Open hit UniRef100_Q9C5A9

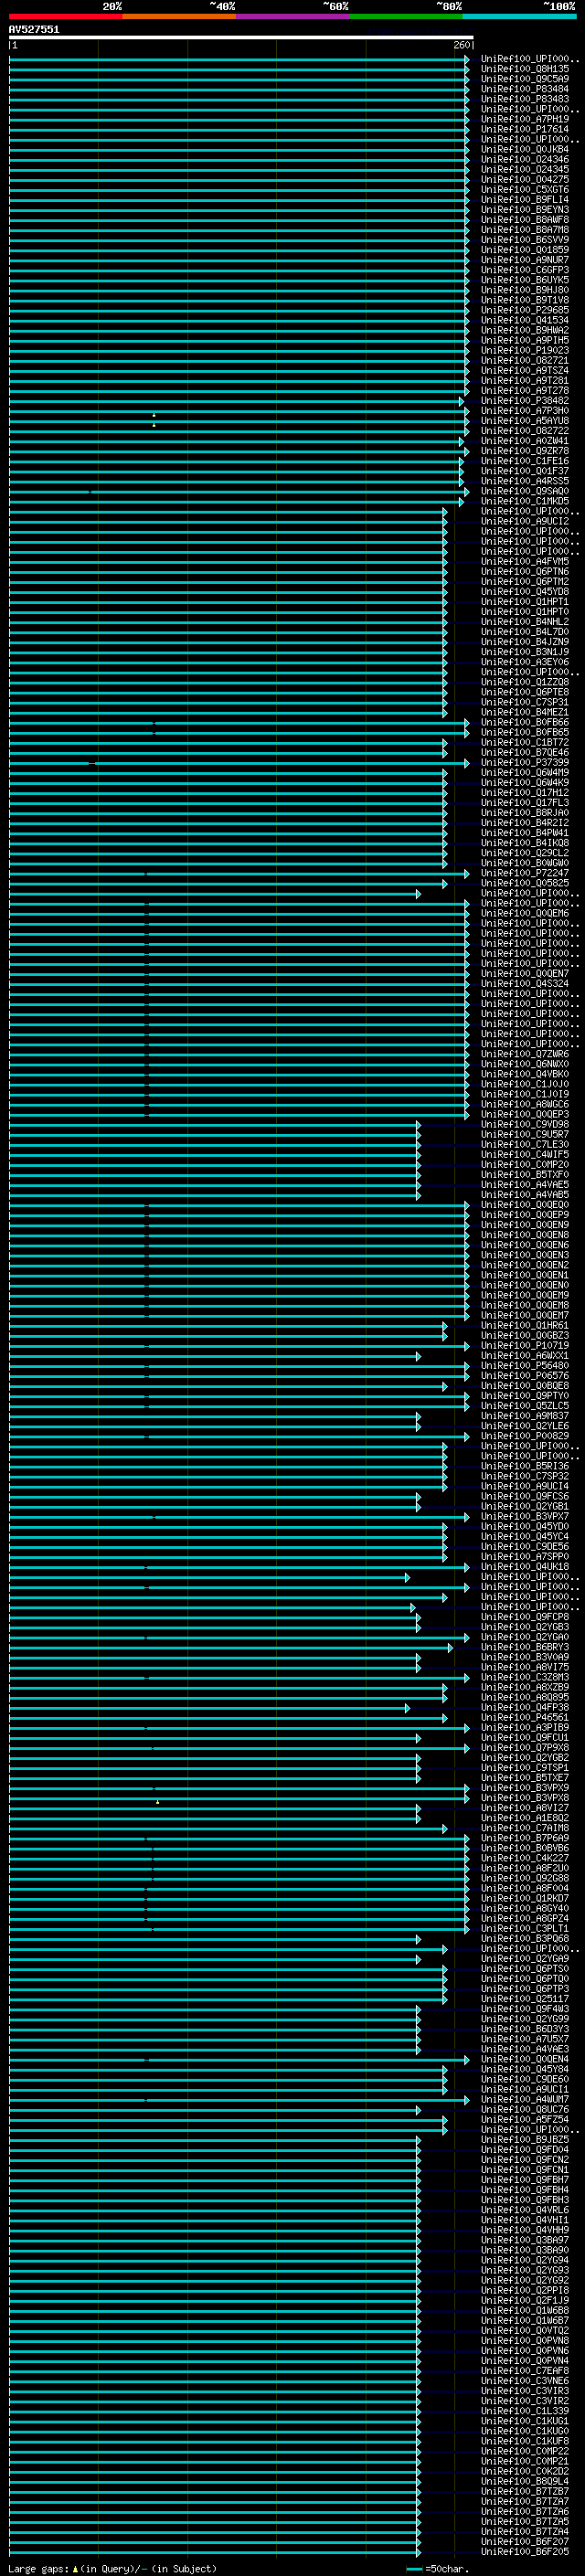[x=525, y=79]
